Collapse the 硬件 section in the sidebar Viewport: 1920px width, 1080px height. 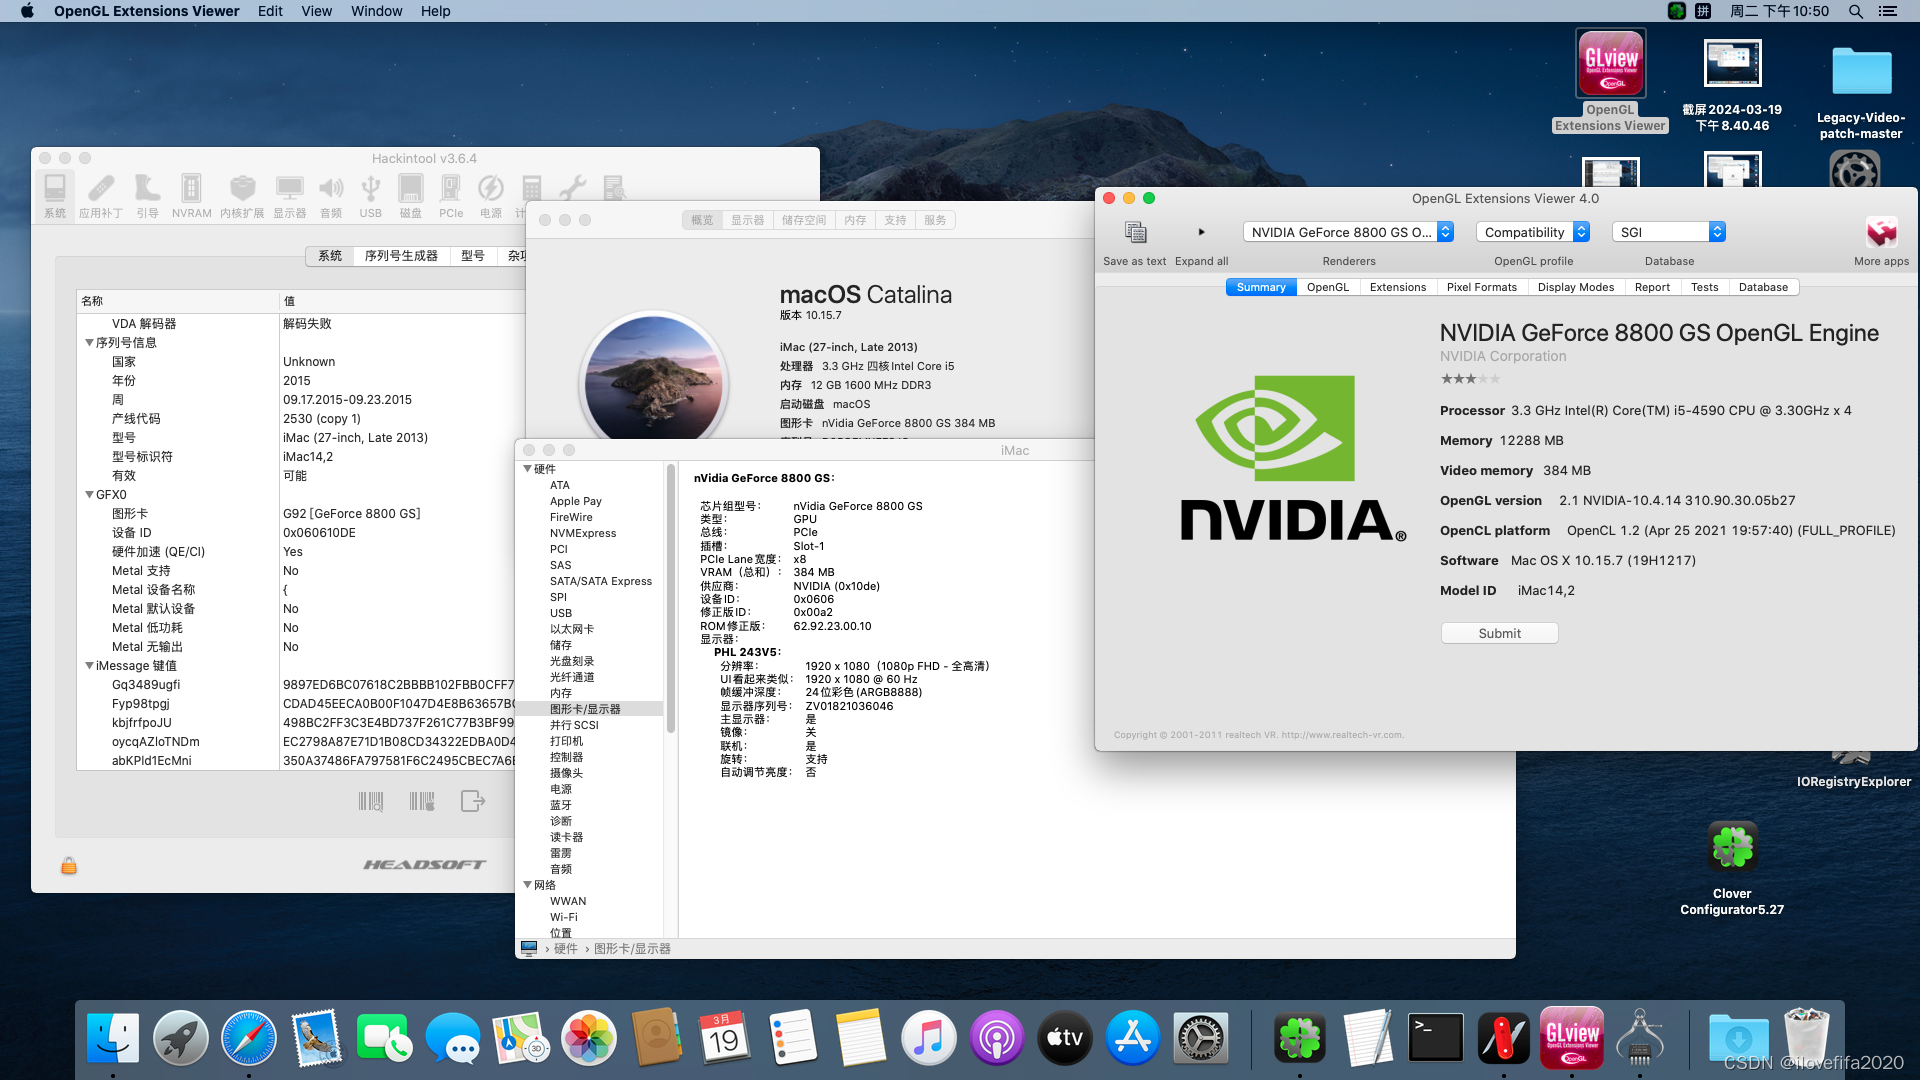click(527, 468)
